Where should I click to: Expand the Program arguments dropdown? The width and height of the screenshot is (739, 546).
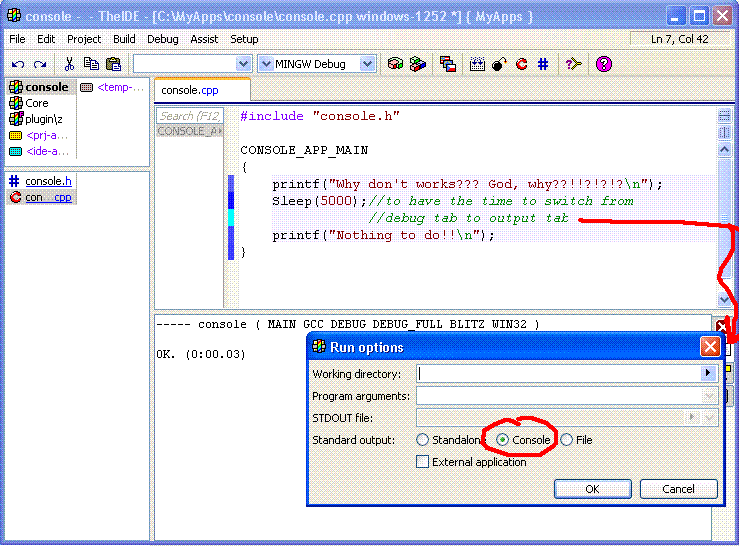point(710,396)
